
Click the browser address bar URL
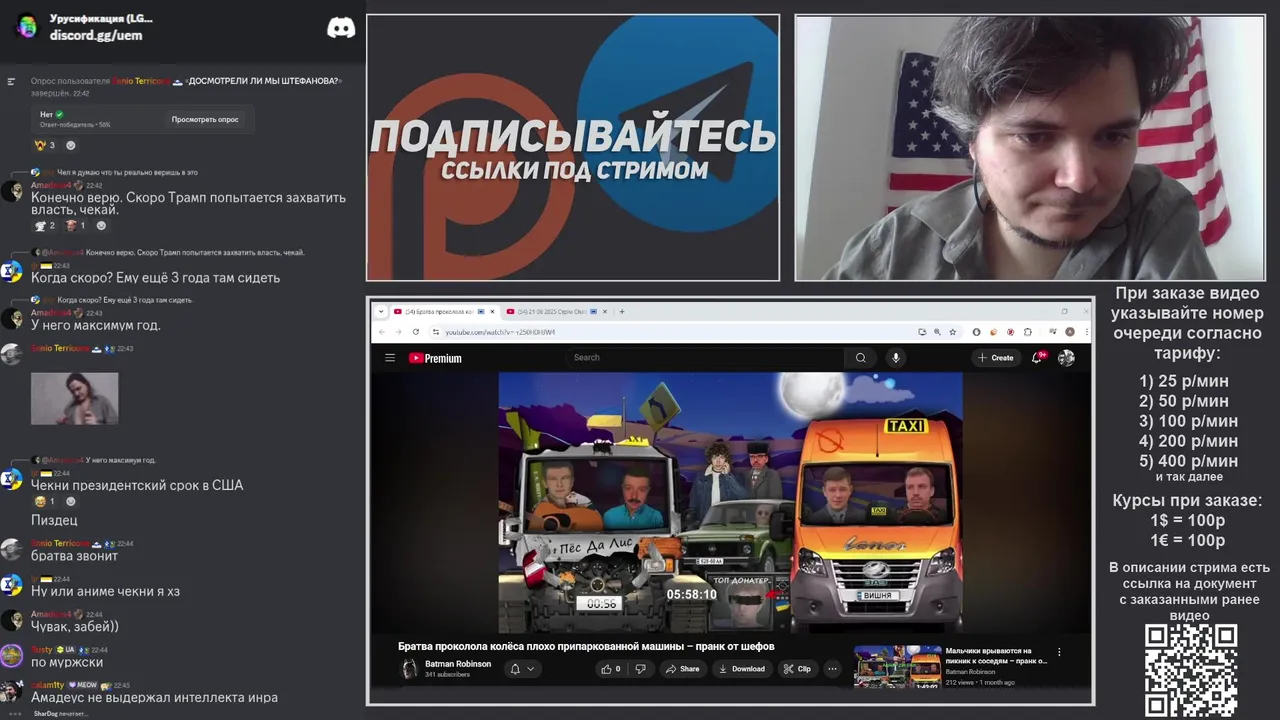coord(499,332)
